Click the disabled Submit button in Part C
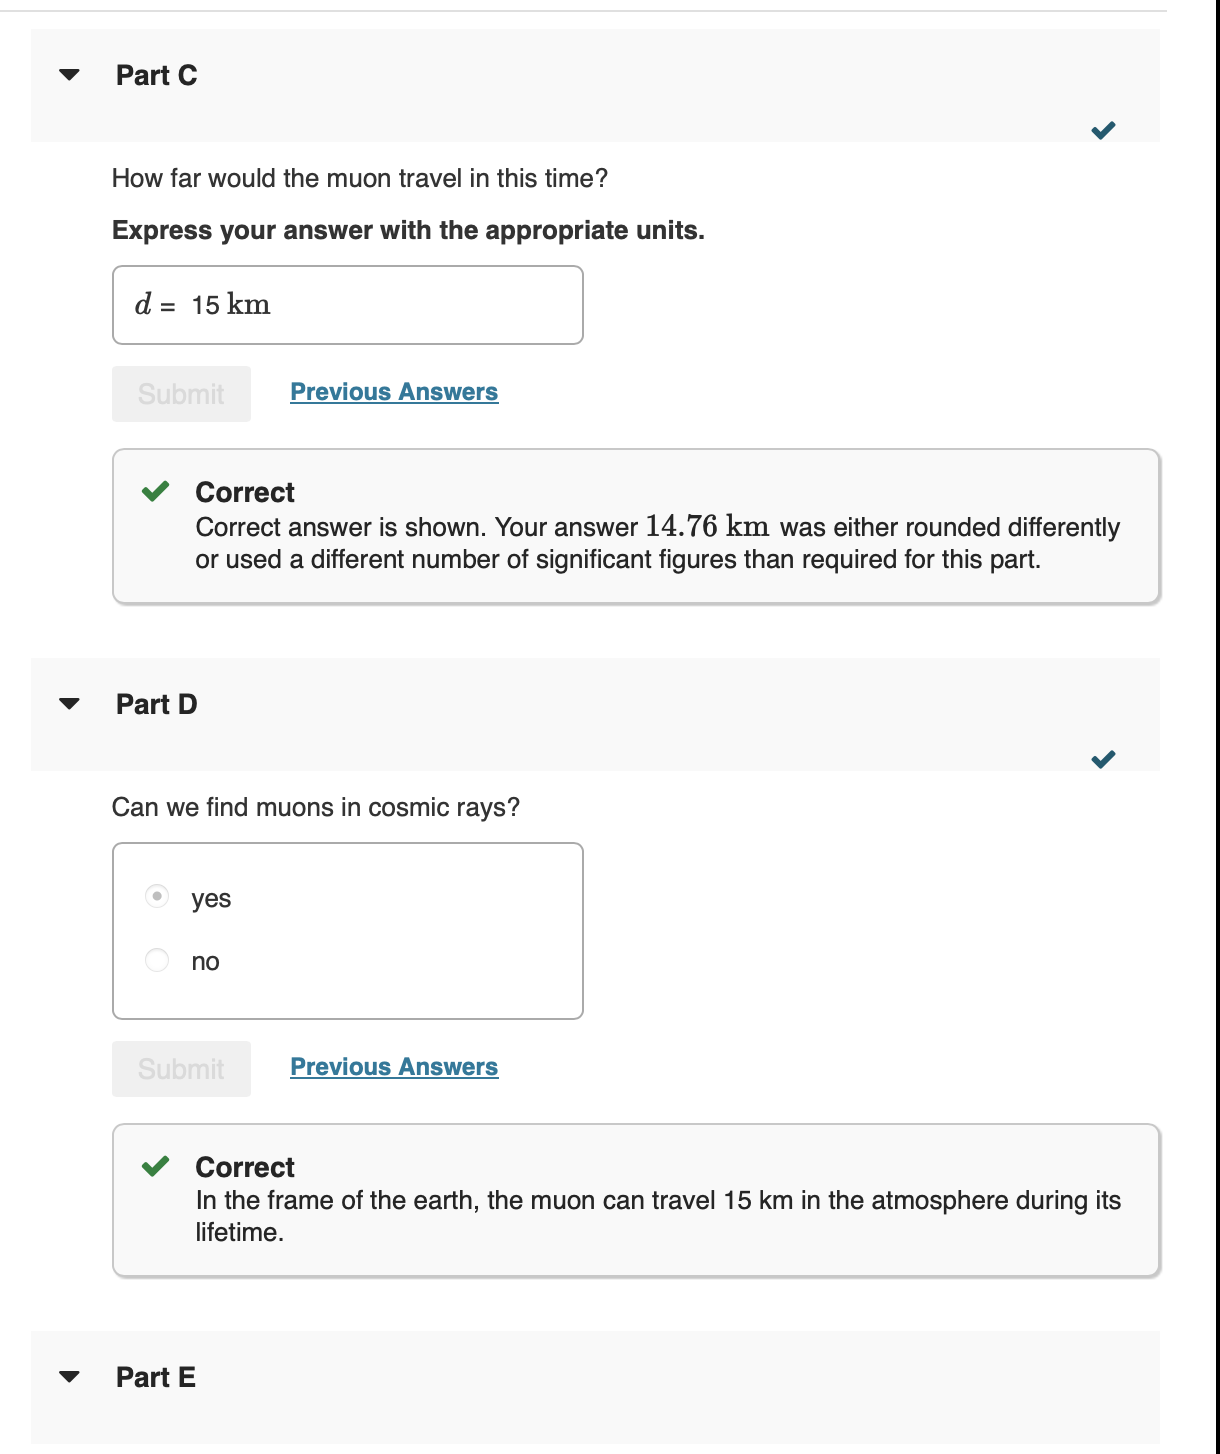The height and width of the screenshot is (1454, 1220). pos(181,394)
